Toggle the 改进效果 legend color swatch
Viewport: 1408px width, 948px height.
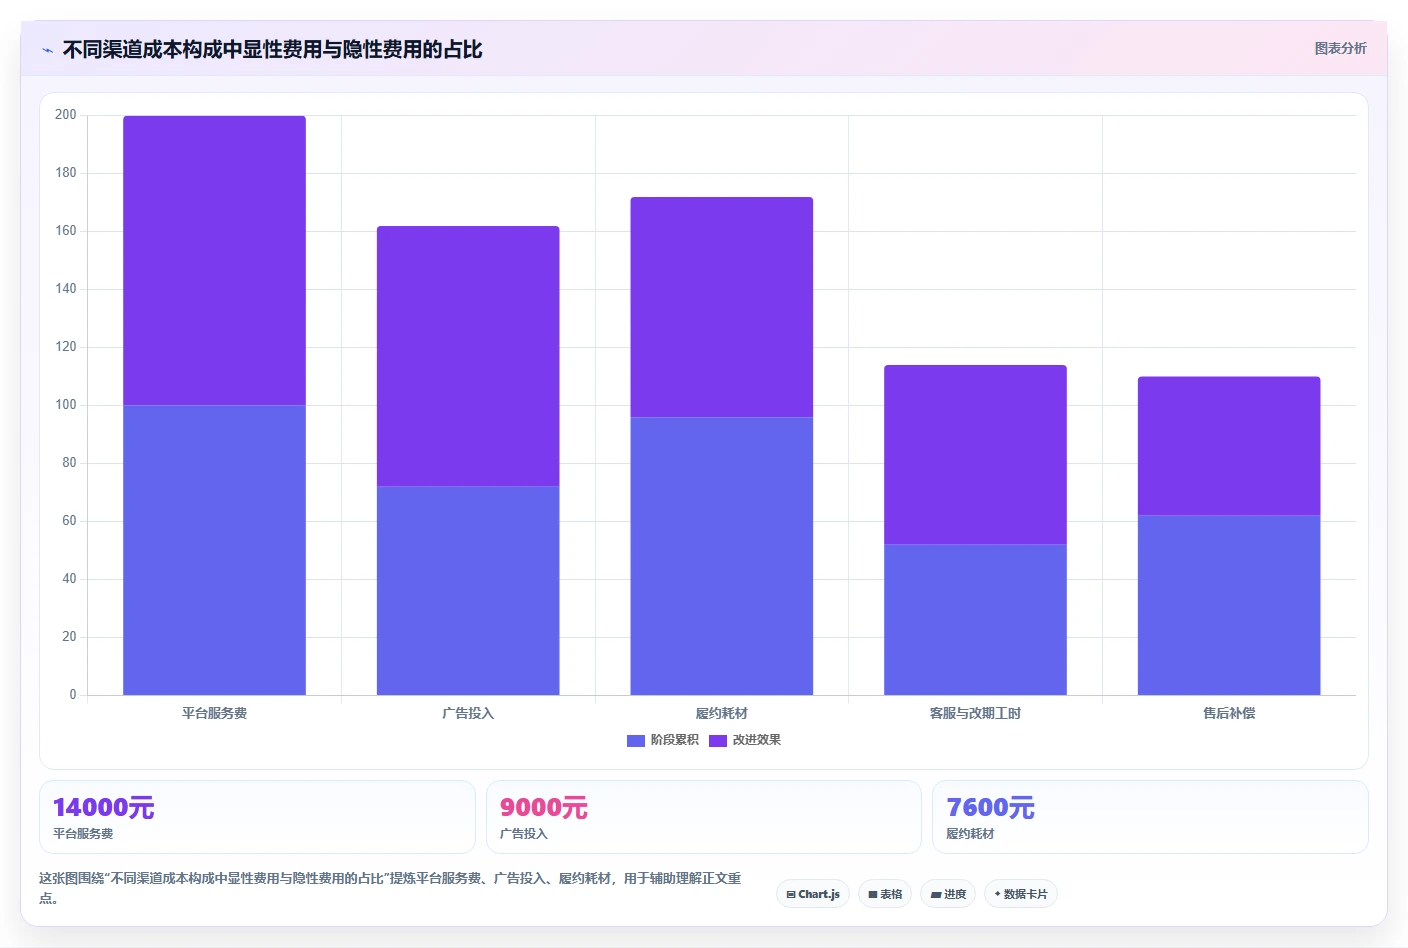[718, 741]
